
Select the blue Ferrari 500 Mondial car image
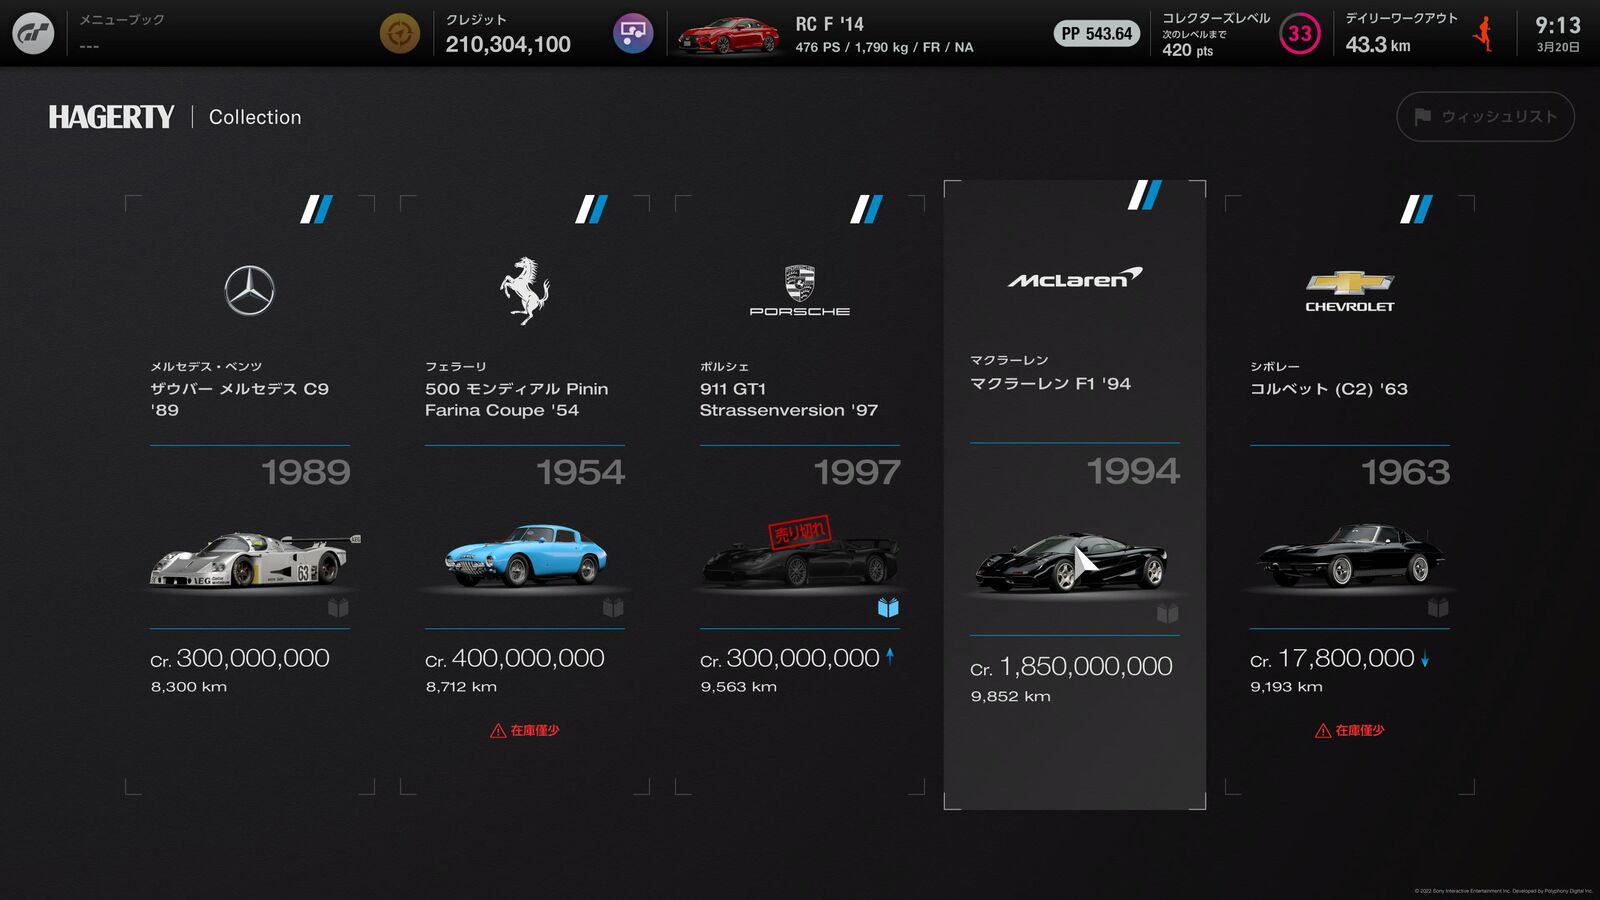pyautogui.click(x=526, y=554)
